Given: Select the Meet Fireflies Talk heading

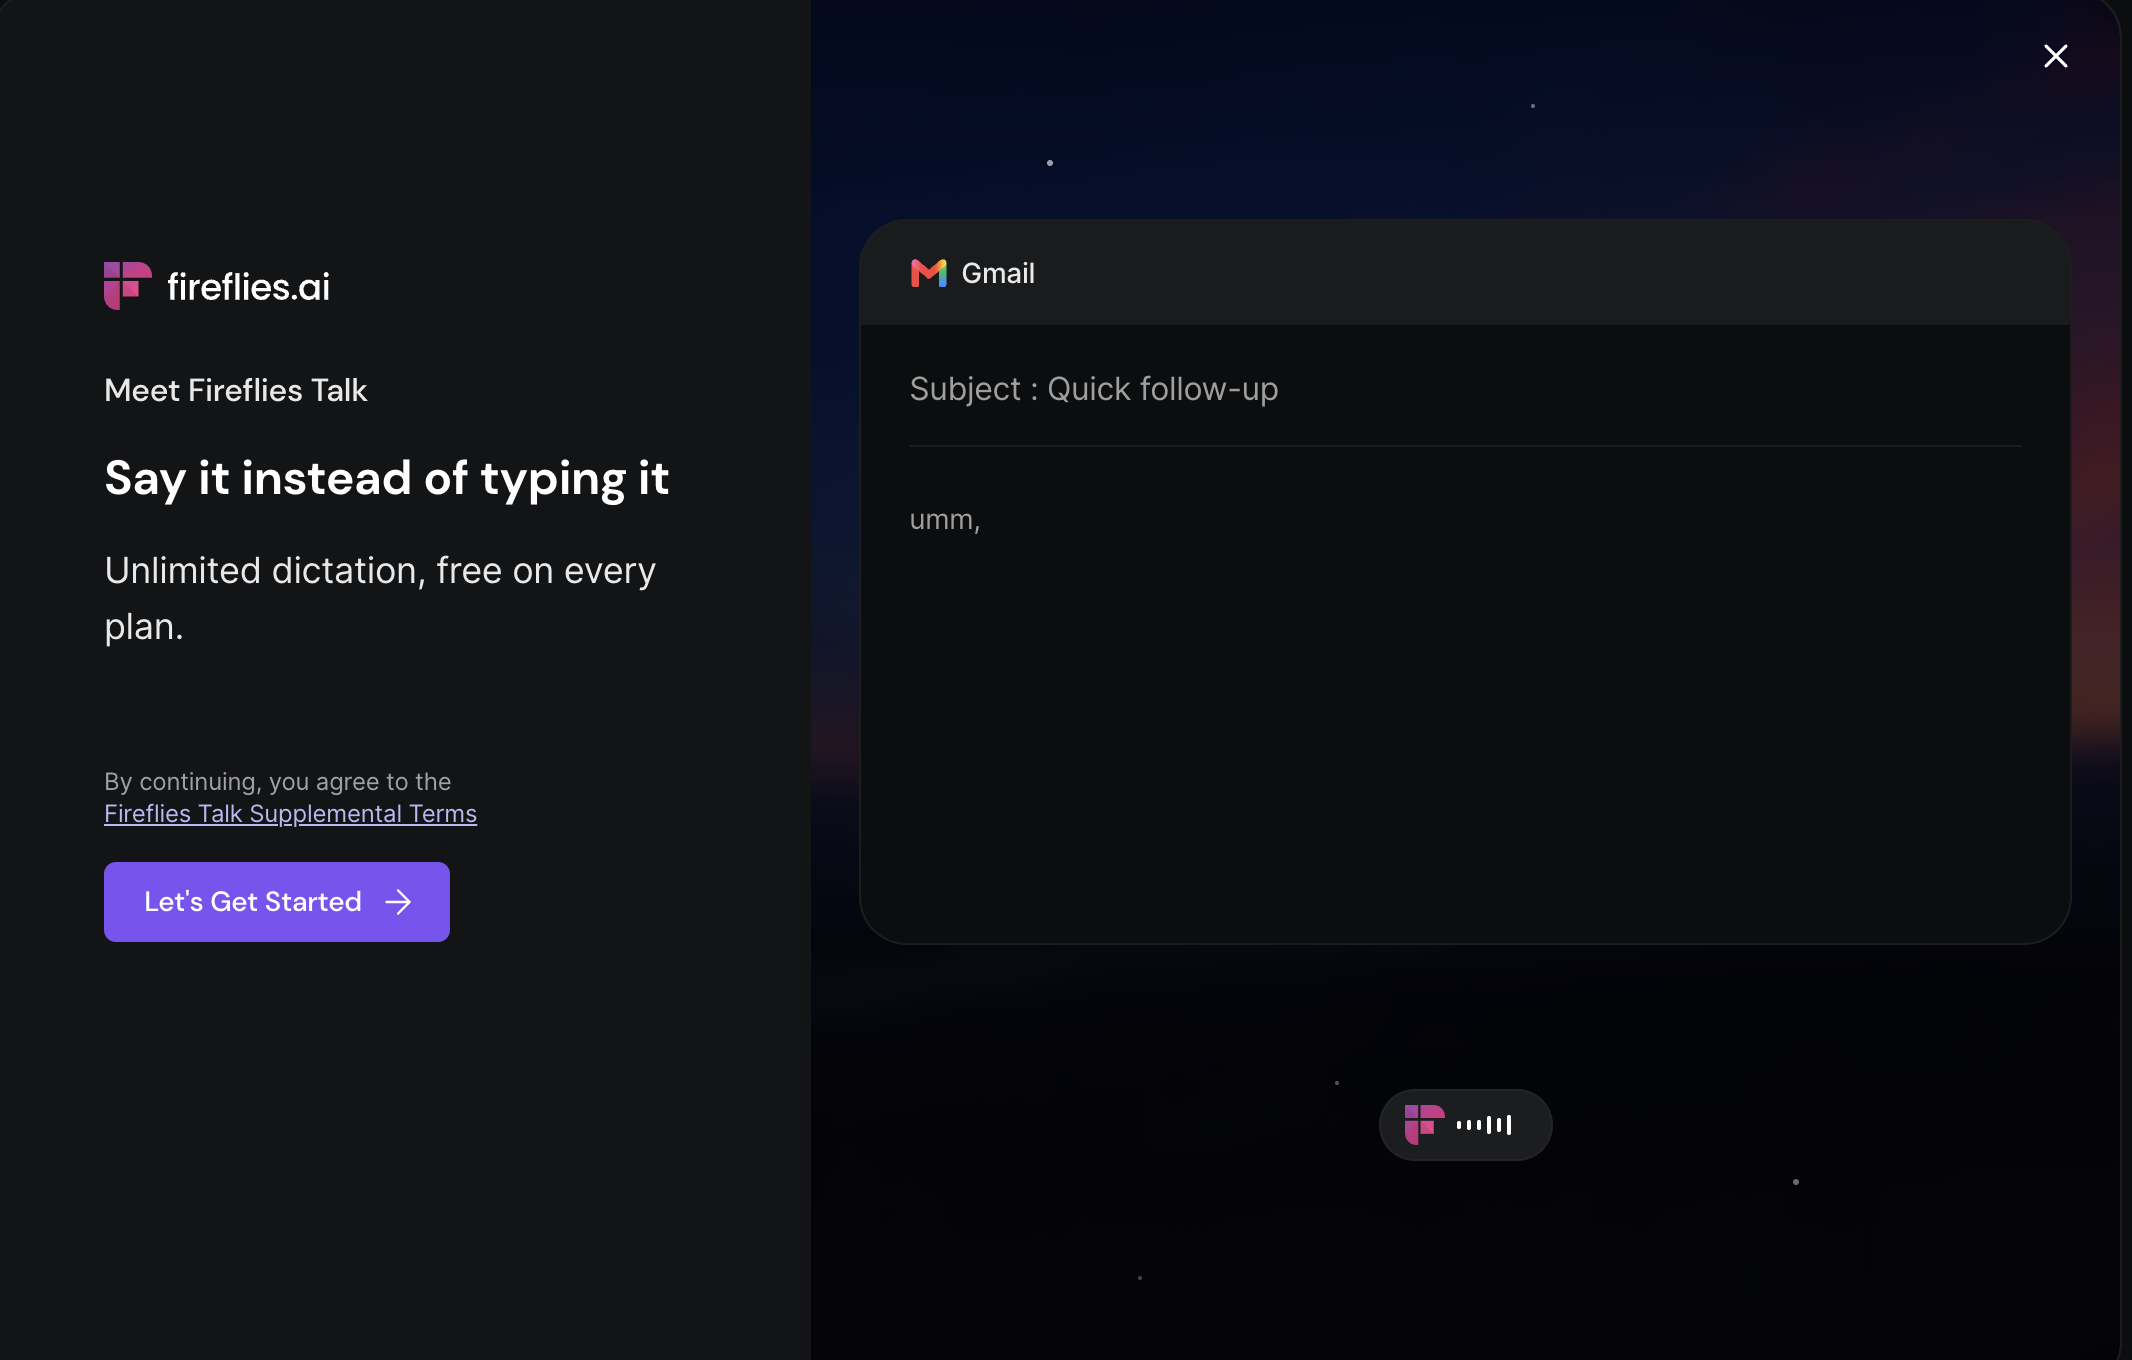Looking at the screenshot, I should point(236,390).
